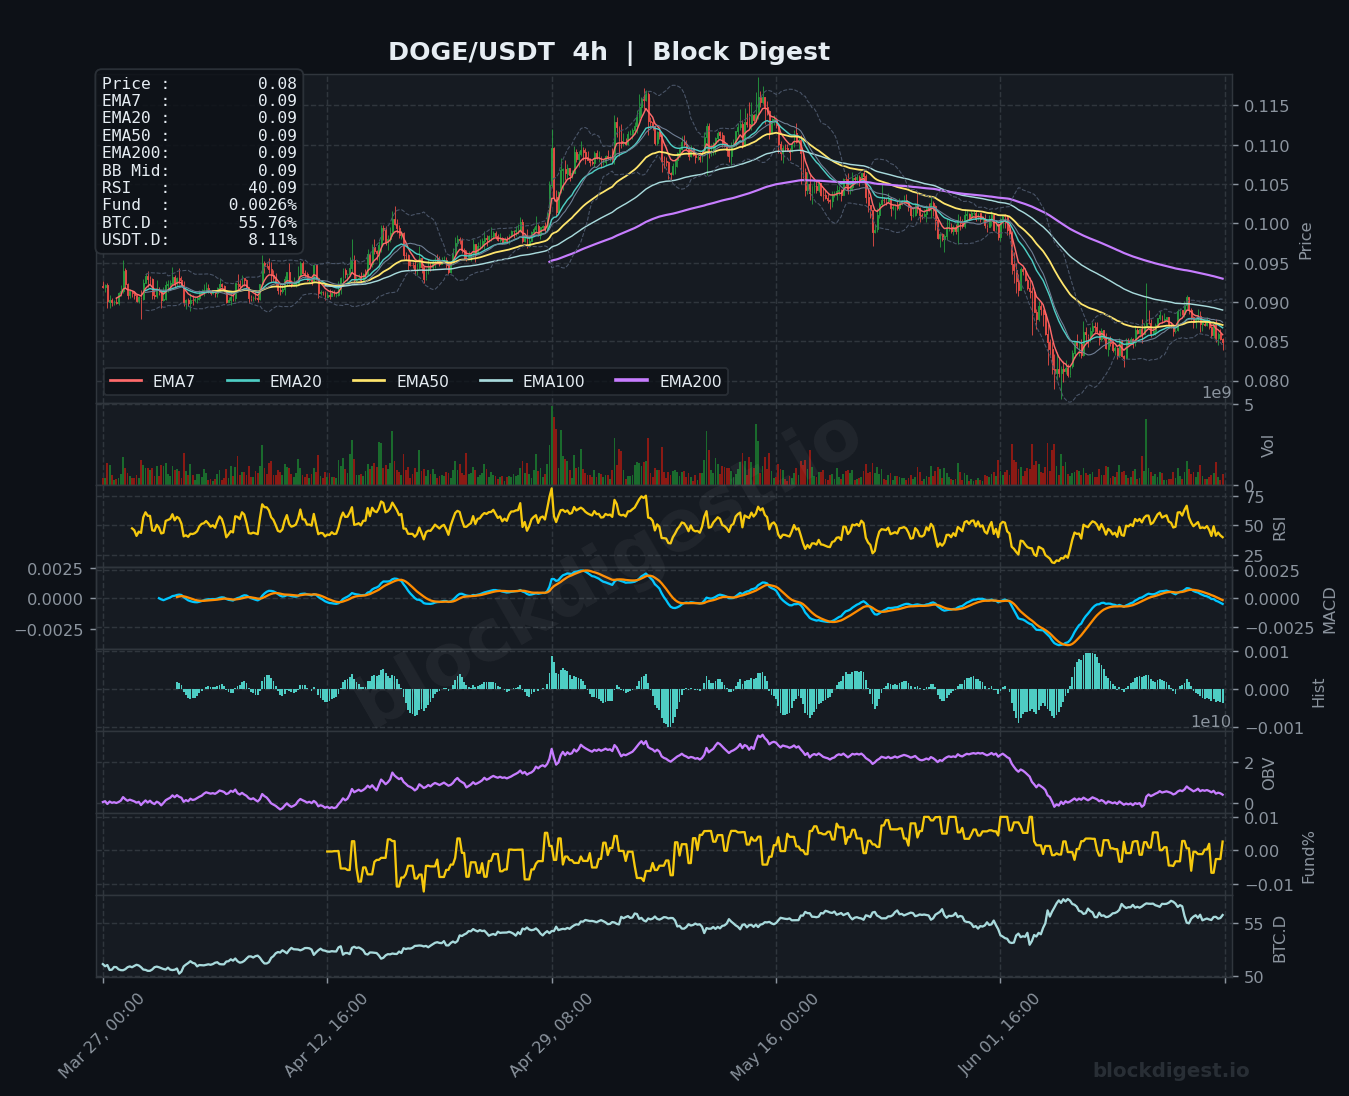Click the RSI axis label

pyautogui.click(x=1279, y=528)
